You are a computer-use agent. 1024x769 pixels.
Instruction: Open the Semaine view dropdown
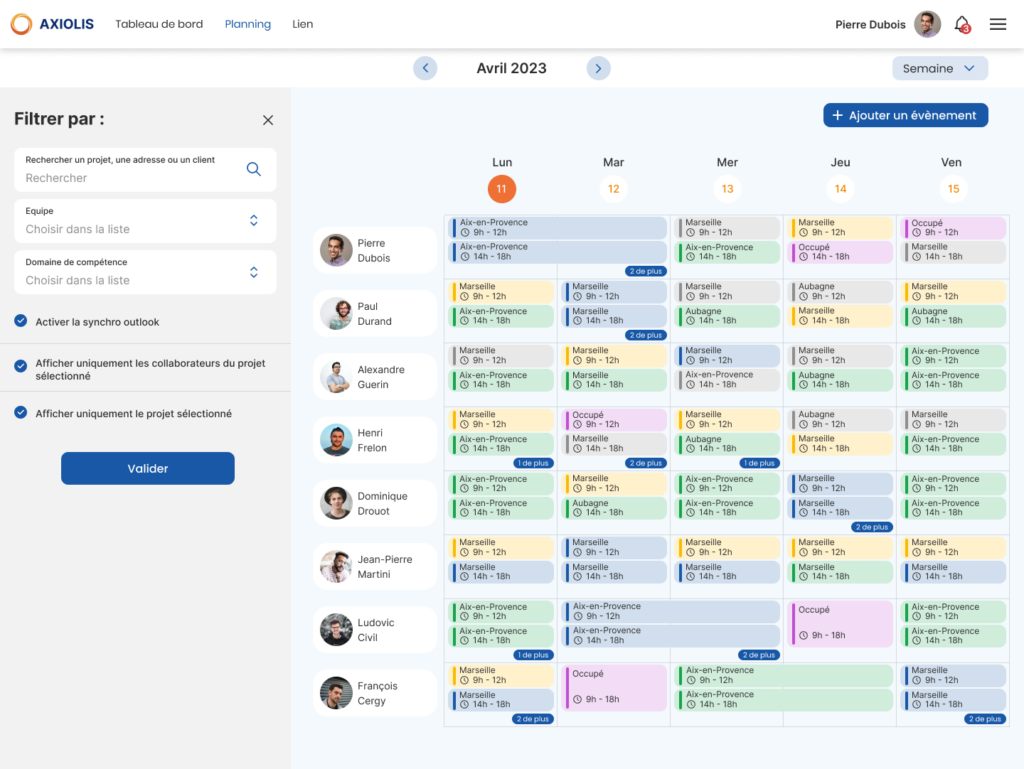940,69
